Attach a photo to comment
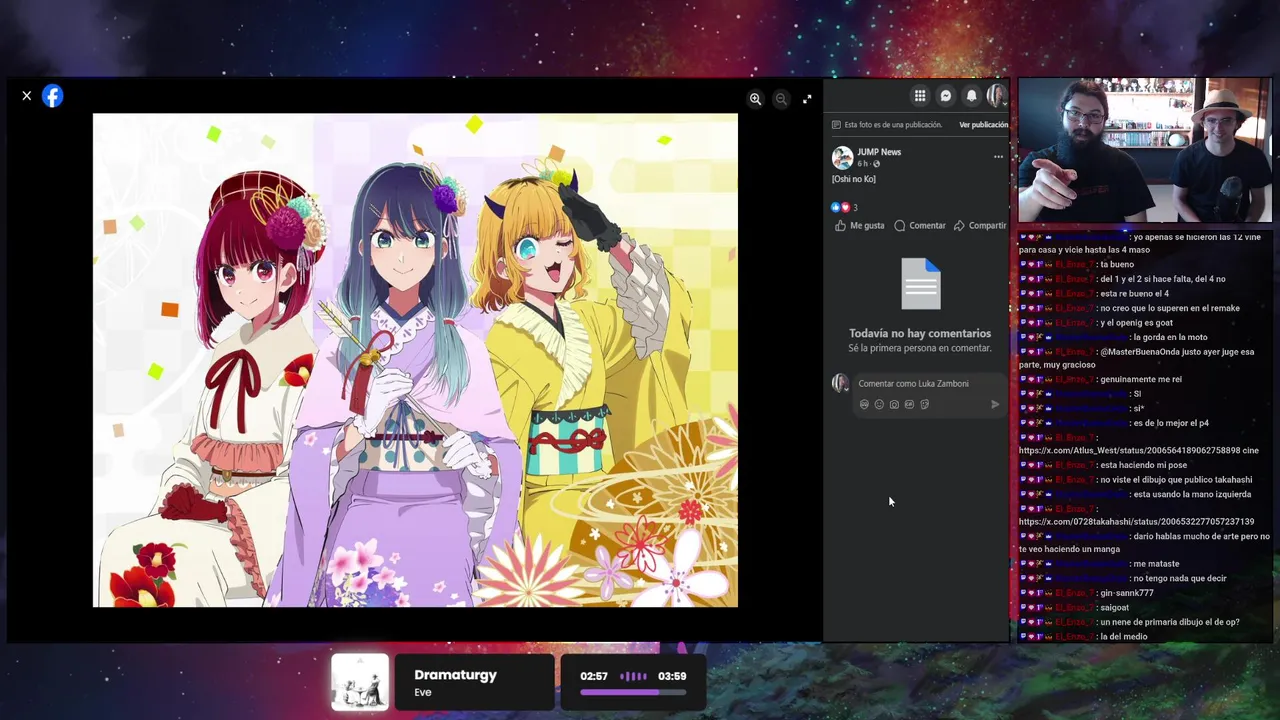 (x=894, y=405)
